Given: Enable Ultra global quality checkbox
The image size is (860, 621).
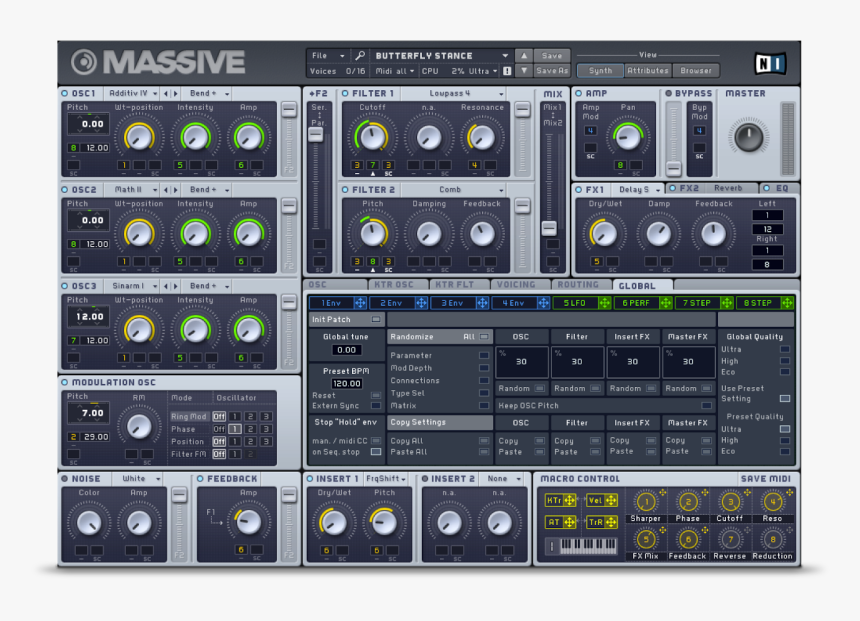Looking at the screenshot, I should click(785, 349).
